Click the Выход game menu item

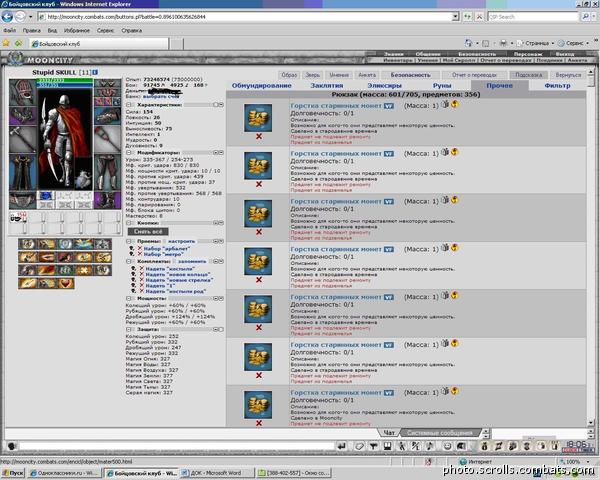point(565,54)
